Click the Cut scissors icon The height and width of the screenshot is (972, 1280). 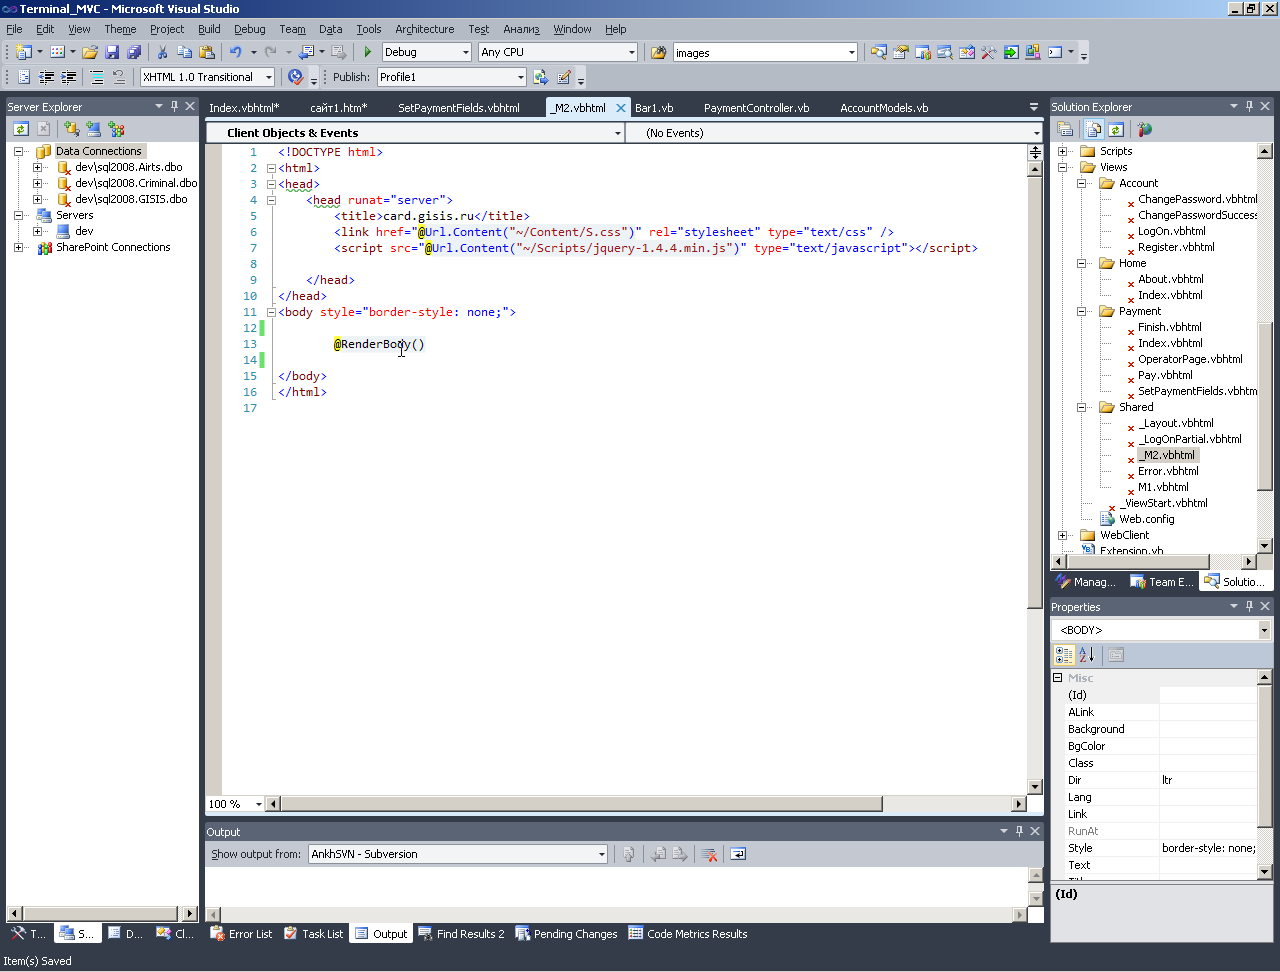(162, 52)
